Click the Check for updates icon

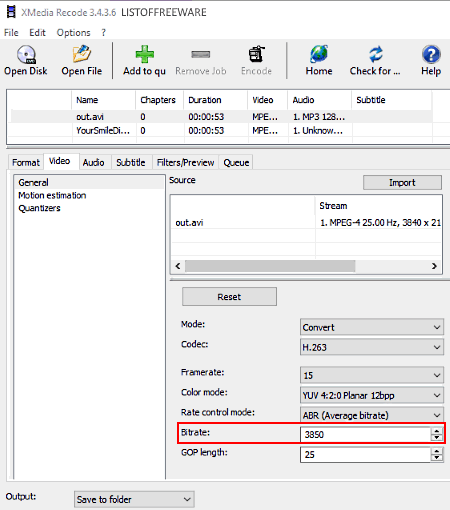pos(376,54)
